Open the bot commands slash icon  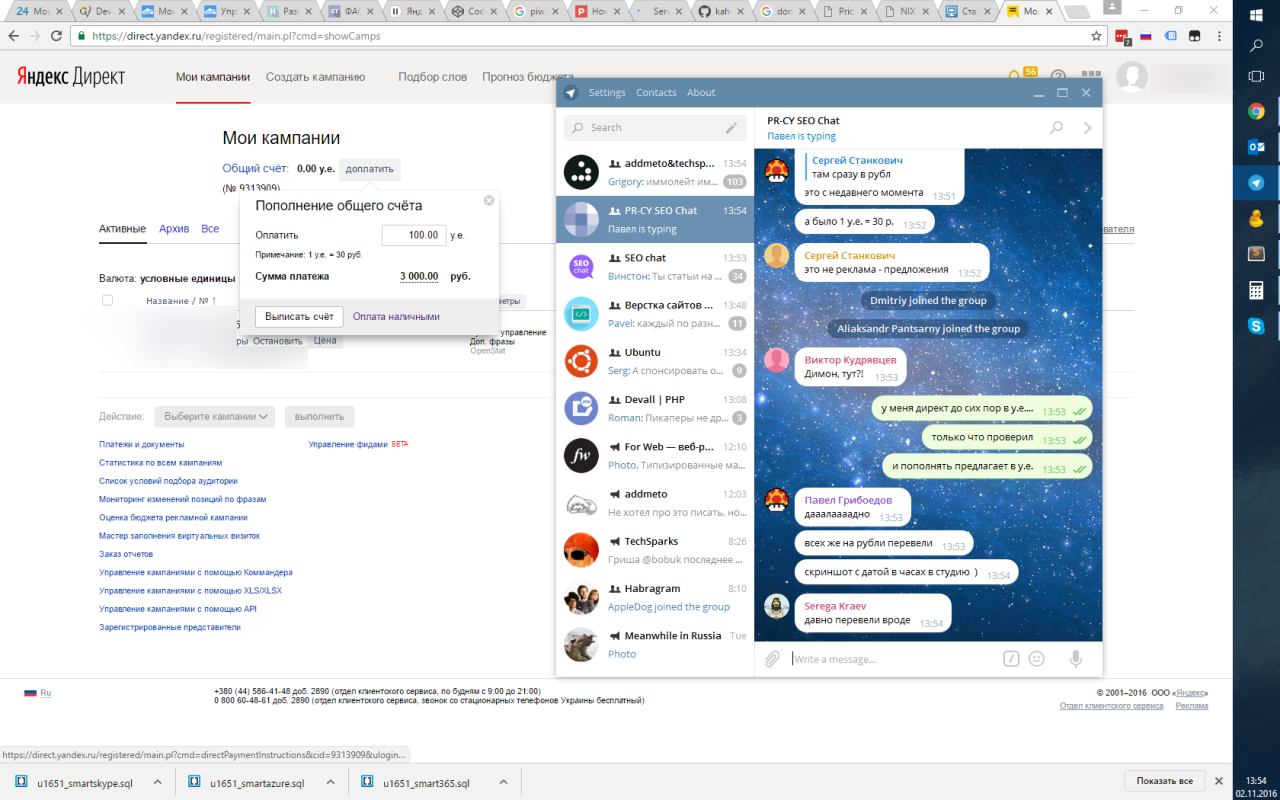point(1011,659)
